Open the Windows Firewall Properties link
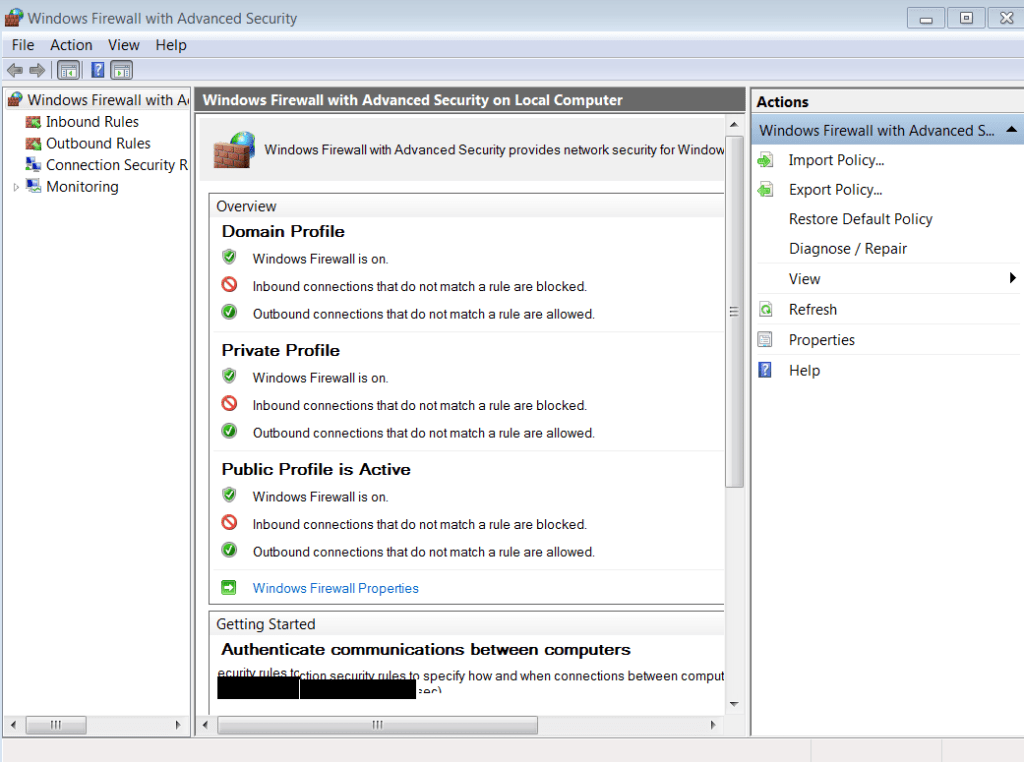Screen dimensions: 1024x762 click(335, 588)
